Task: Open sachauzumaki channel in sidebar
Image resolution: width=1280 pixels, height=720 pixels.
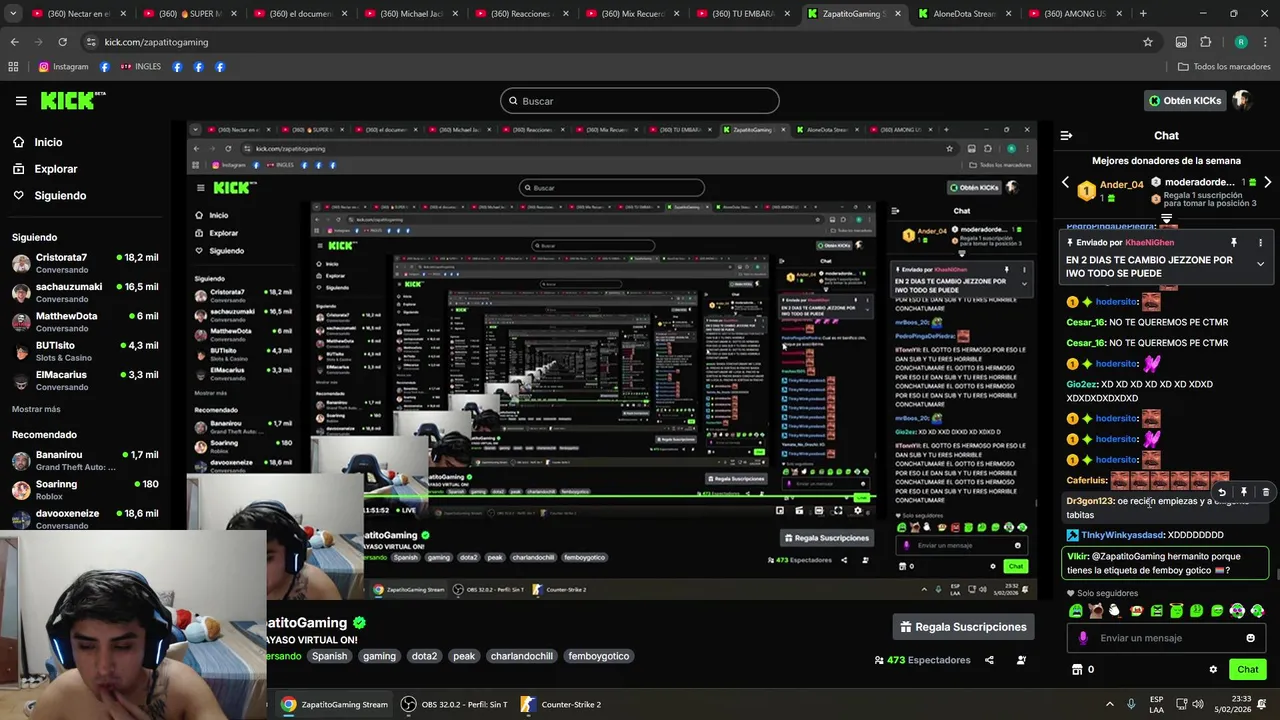Action: point(85,293)
